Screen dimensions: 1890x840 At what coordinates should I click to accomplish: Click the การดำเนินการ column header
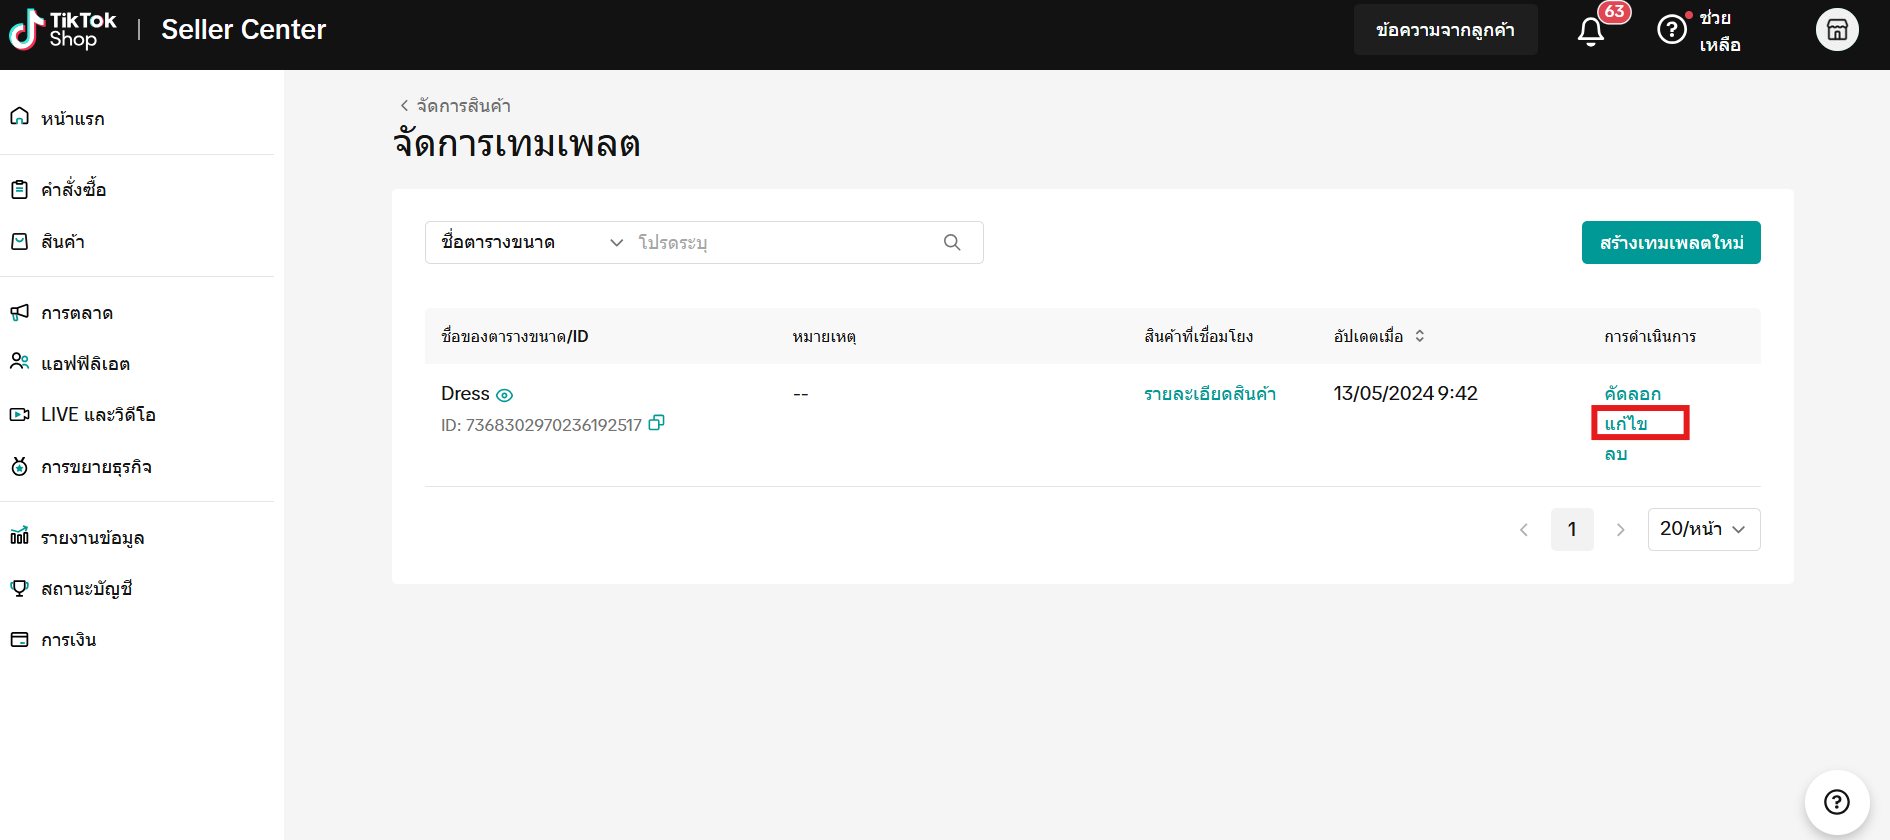[x=1650, y=337]
